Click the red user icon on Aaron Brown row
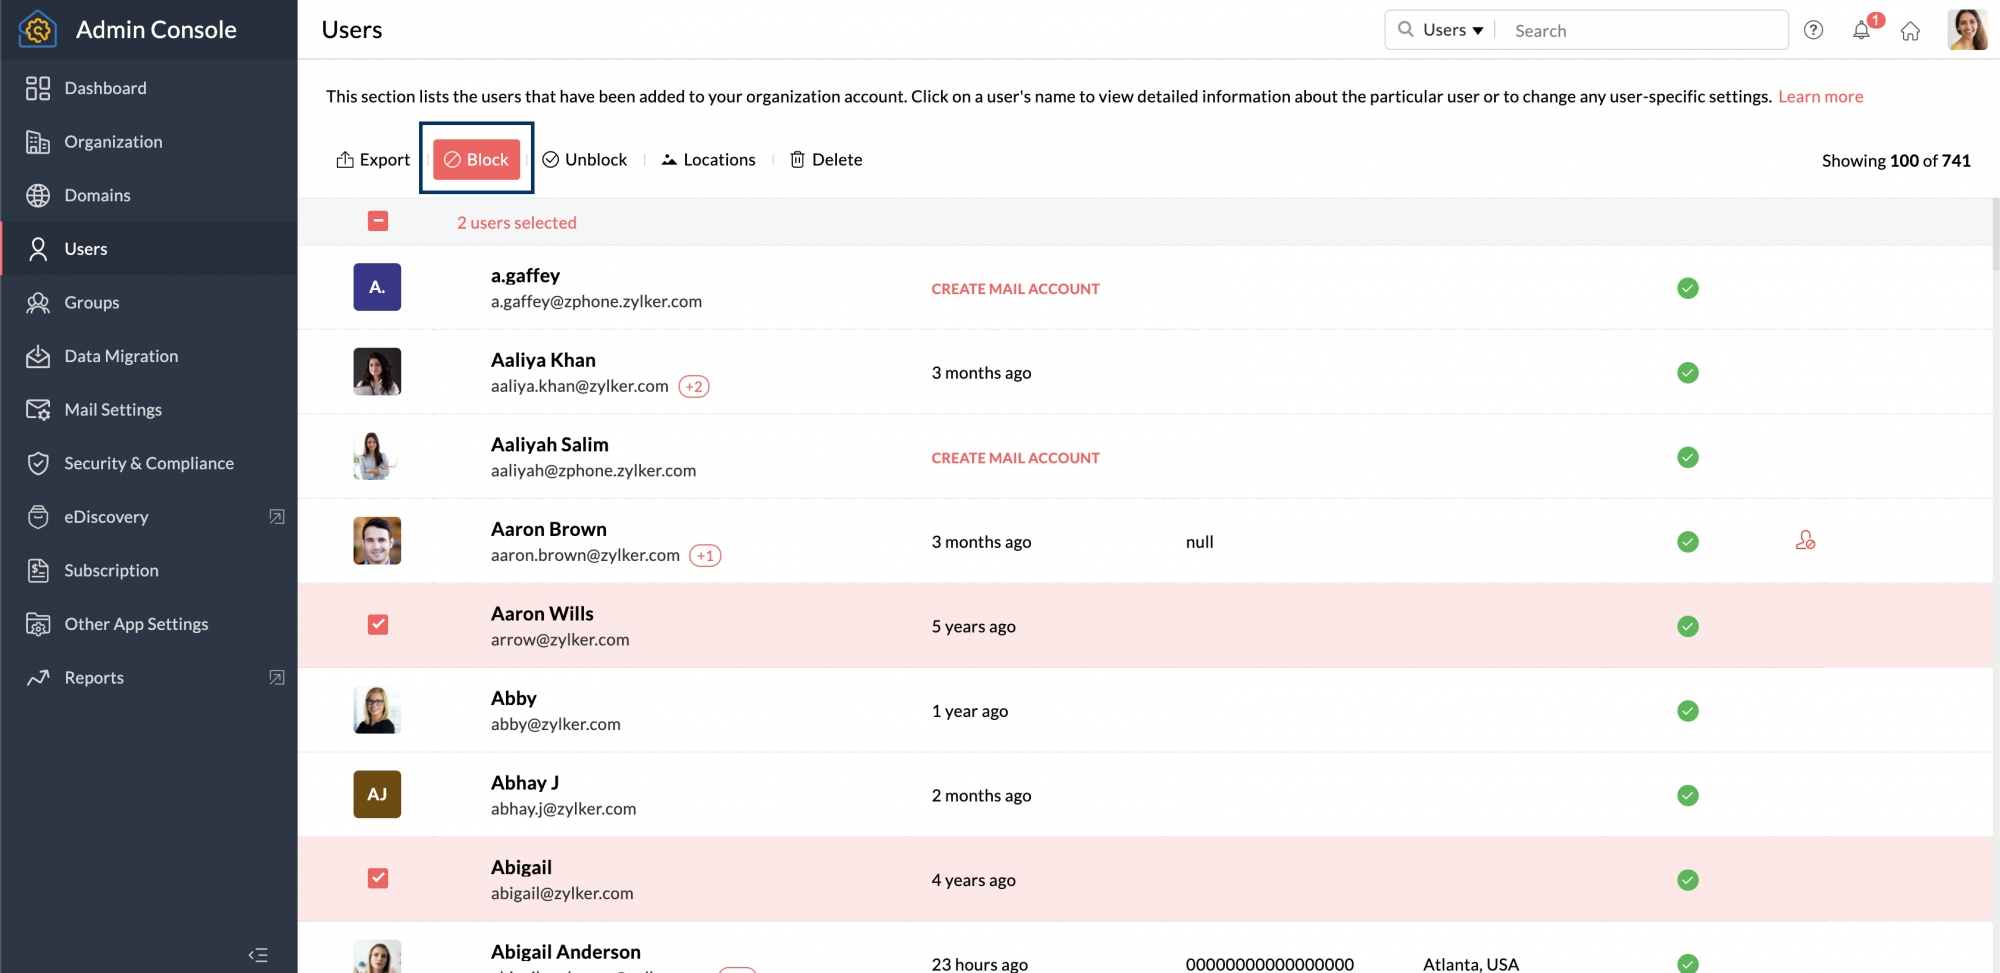This screenshot has width=2000, height=973. 1805,541
